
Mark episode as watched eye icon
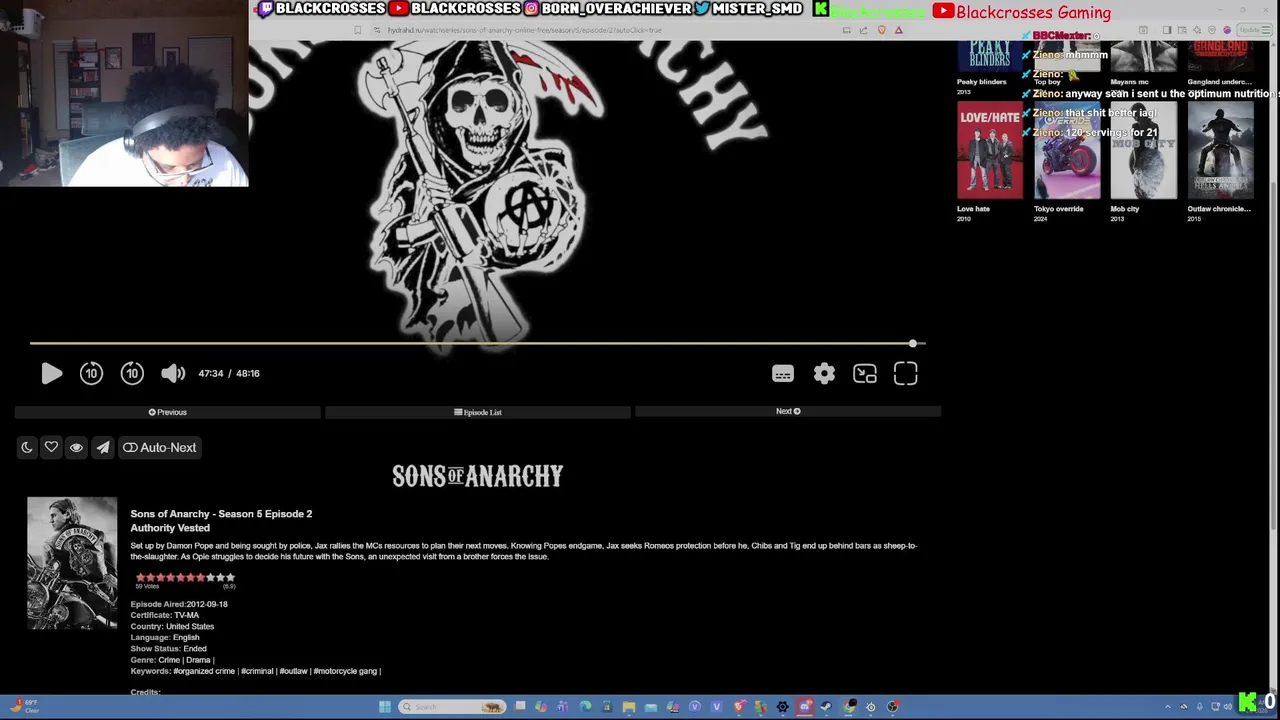(76, 447)
